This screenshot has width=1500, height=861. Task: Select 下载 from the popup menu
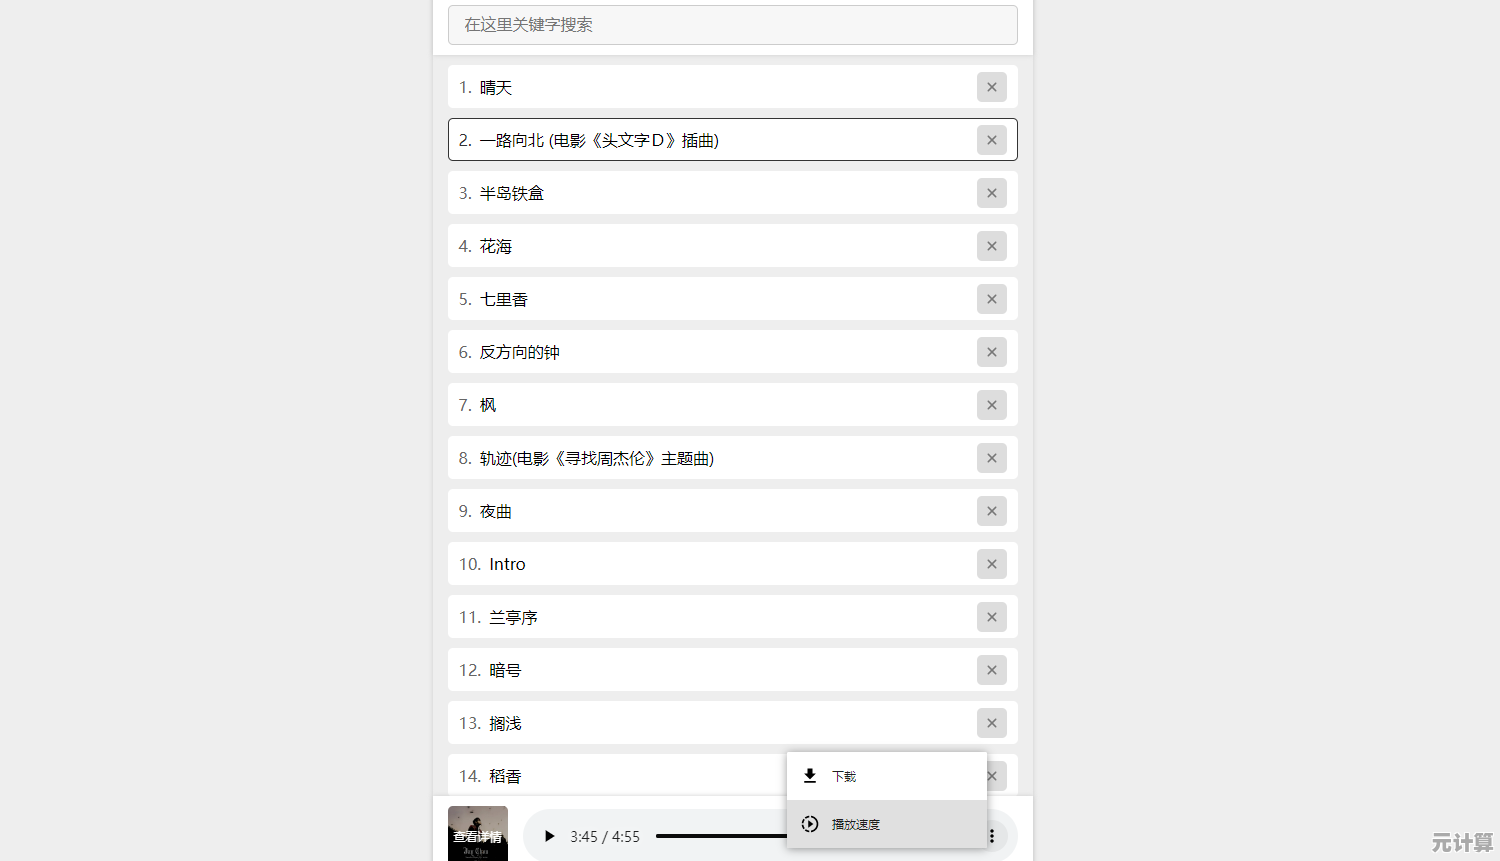[x=887, y=776]
